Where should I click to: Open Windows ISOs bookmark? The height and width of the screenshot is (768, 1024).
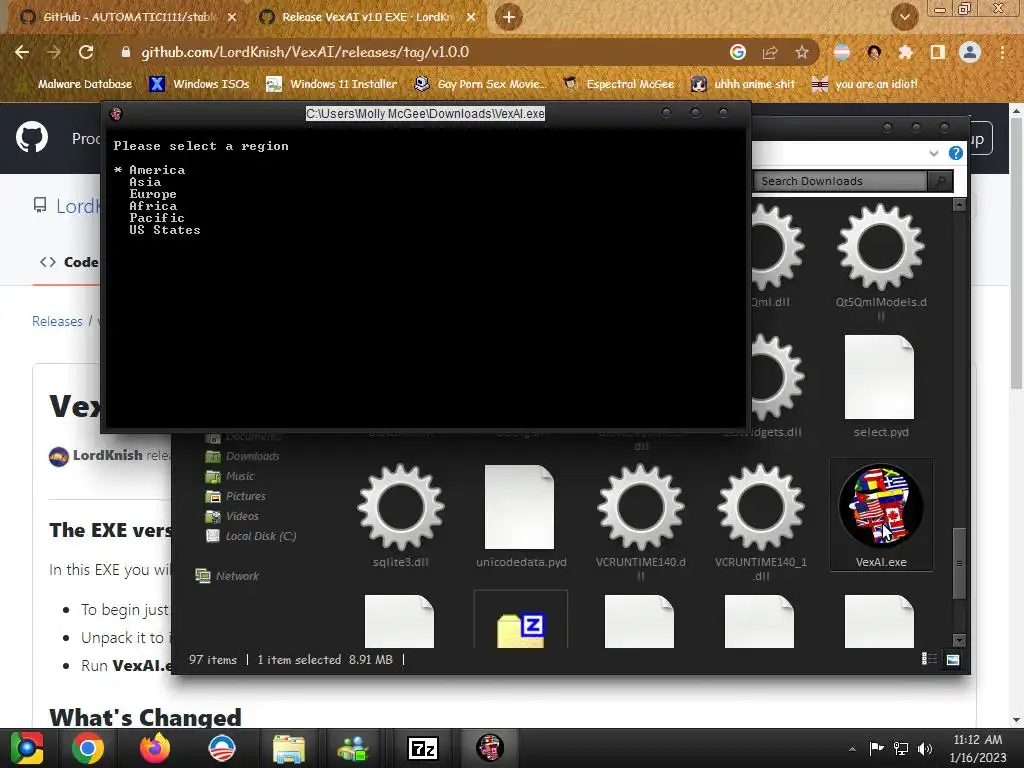pos(199,84)
